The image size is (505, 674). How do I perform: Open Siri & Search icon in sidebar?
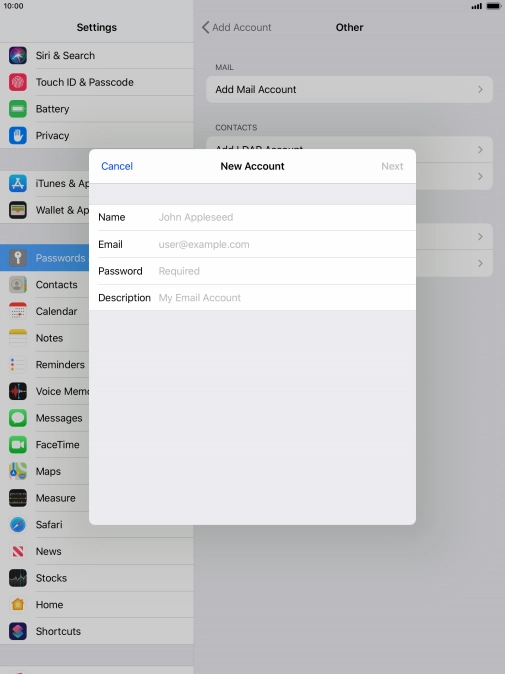[18, 55]
